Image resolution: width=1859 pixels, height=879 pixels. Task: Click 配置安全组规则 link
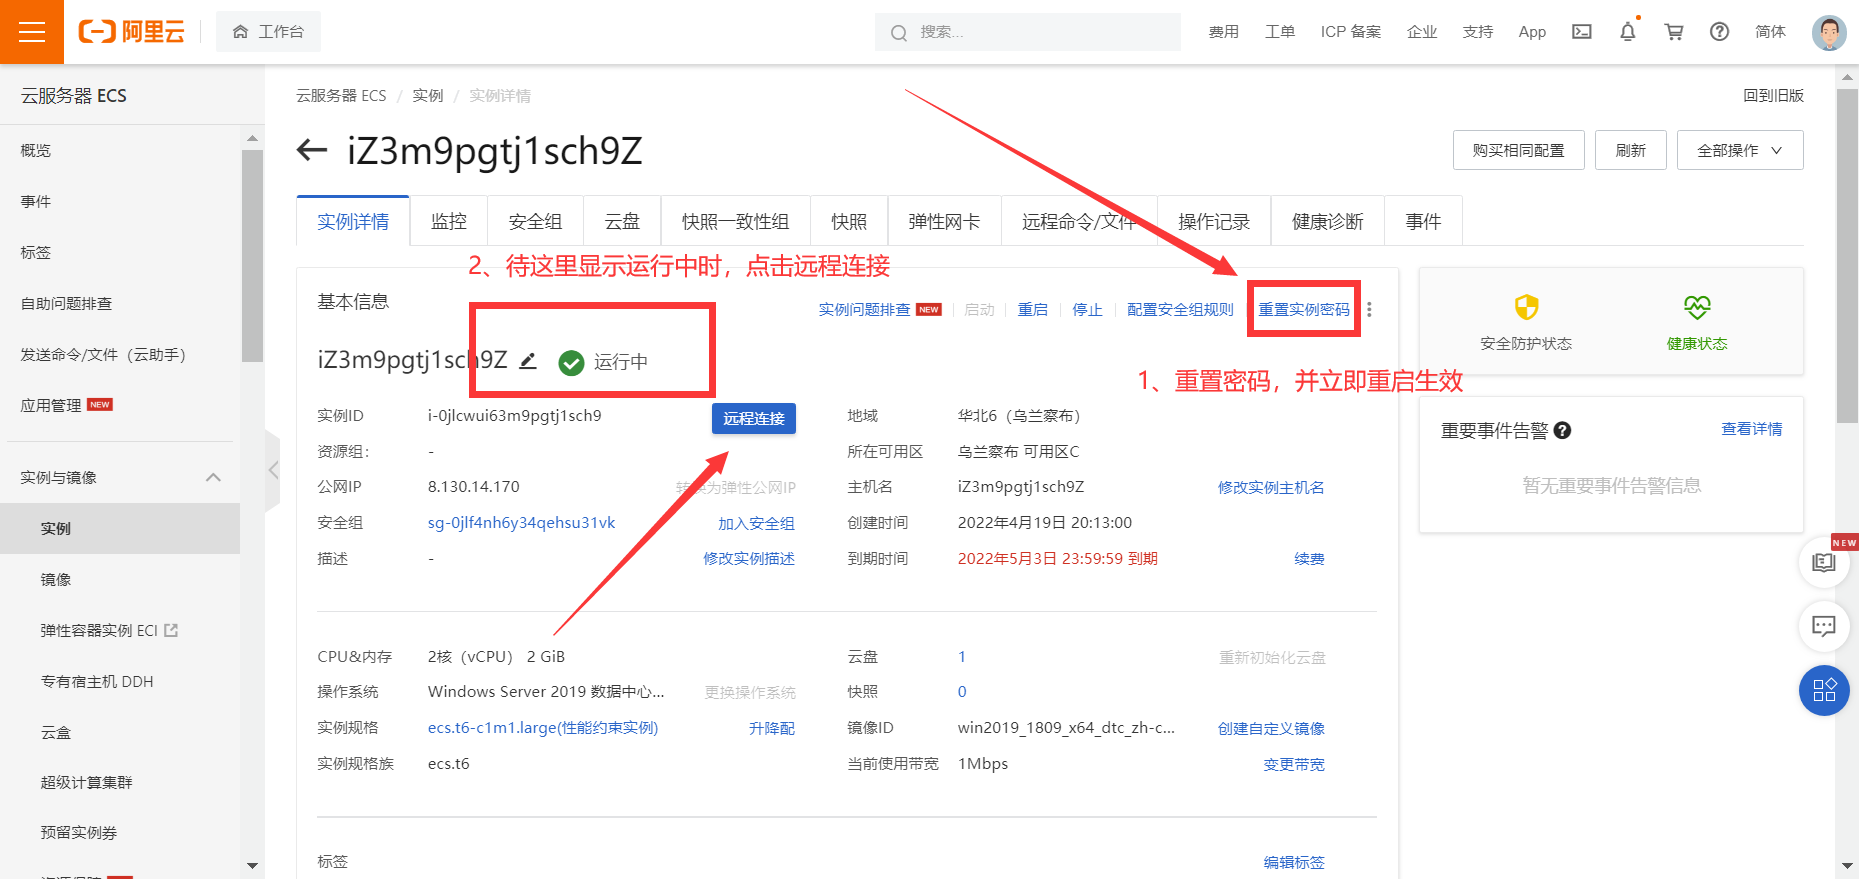pos(1180,310)
